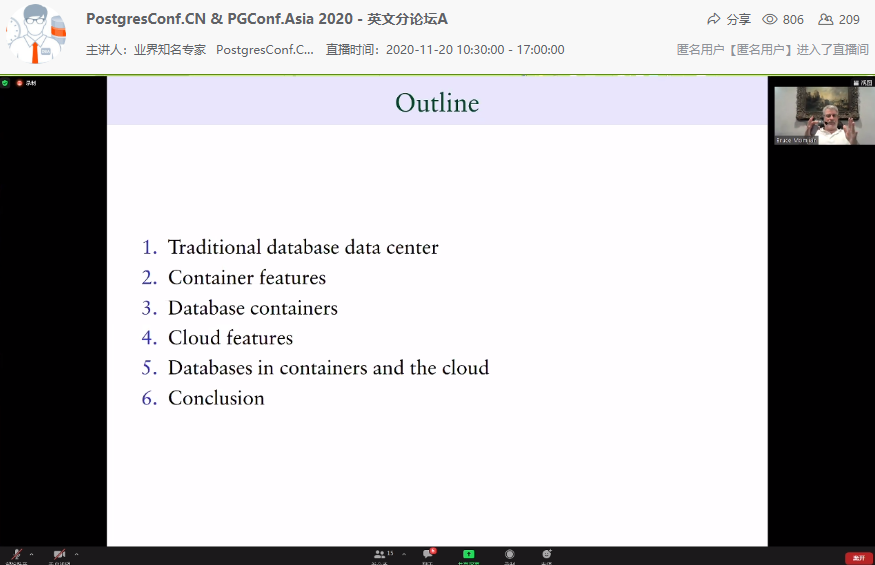This screenshot has width=875, height=565.
Task: Toggle the disabled video camera icon
Action: 59,554
